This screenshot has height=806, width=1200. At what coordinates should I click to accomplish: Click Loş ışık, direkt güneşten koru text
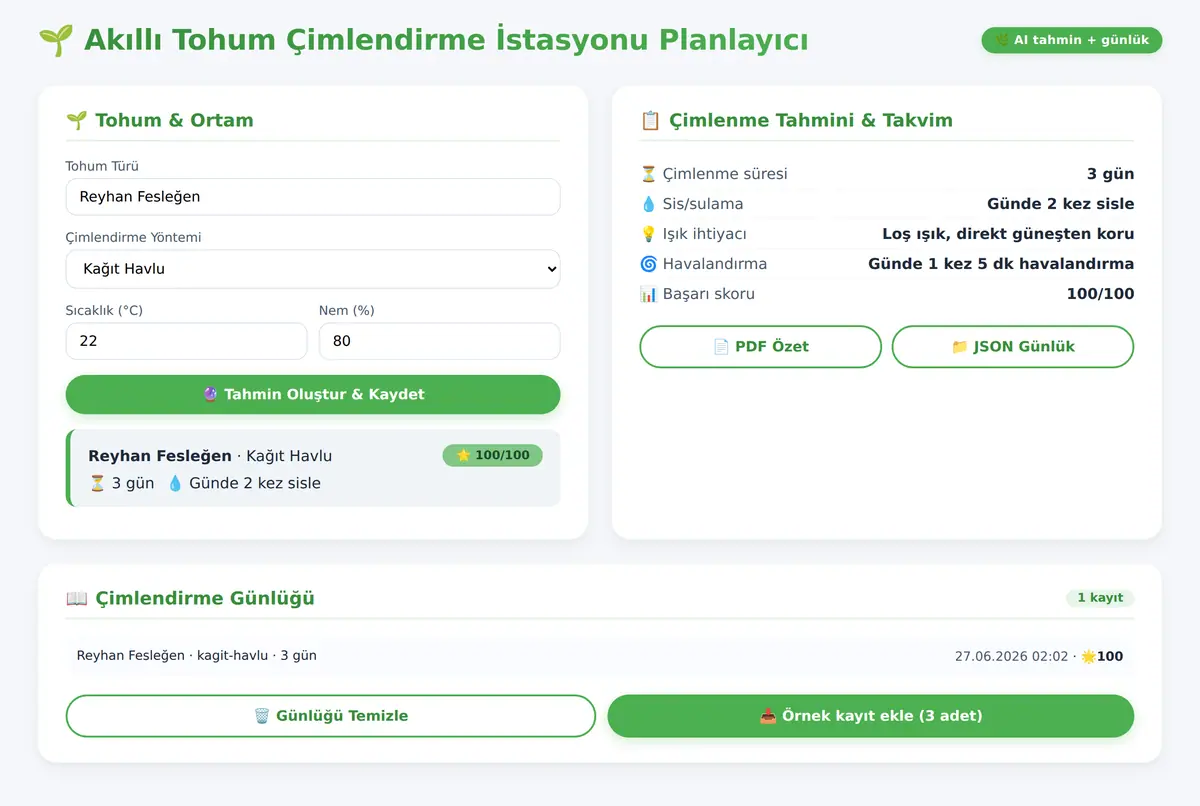pyautogui.click(x=1008, y=234)
